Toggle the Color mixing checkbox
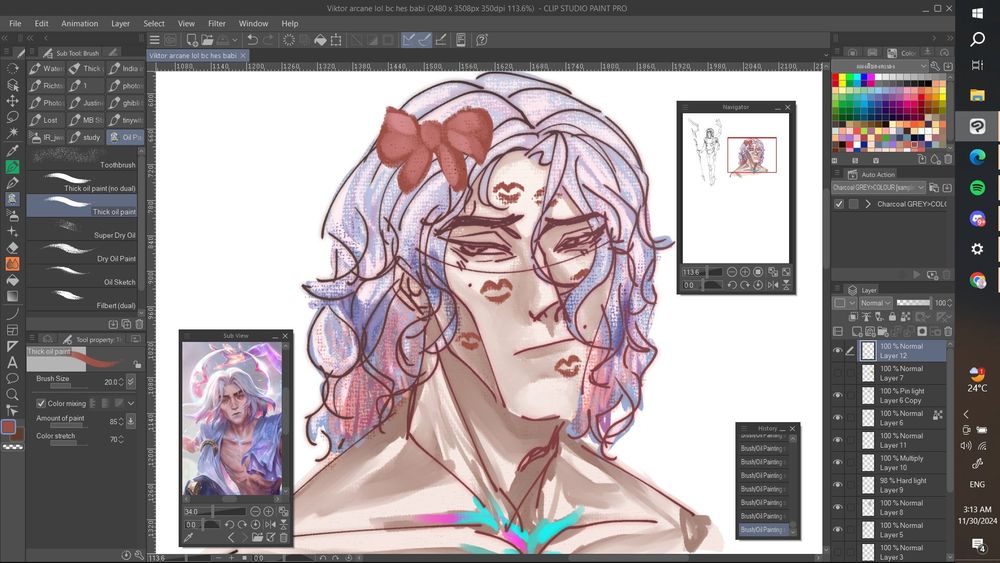 (x=41, y=404)
